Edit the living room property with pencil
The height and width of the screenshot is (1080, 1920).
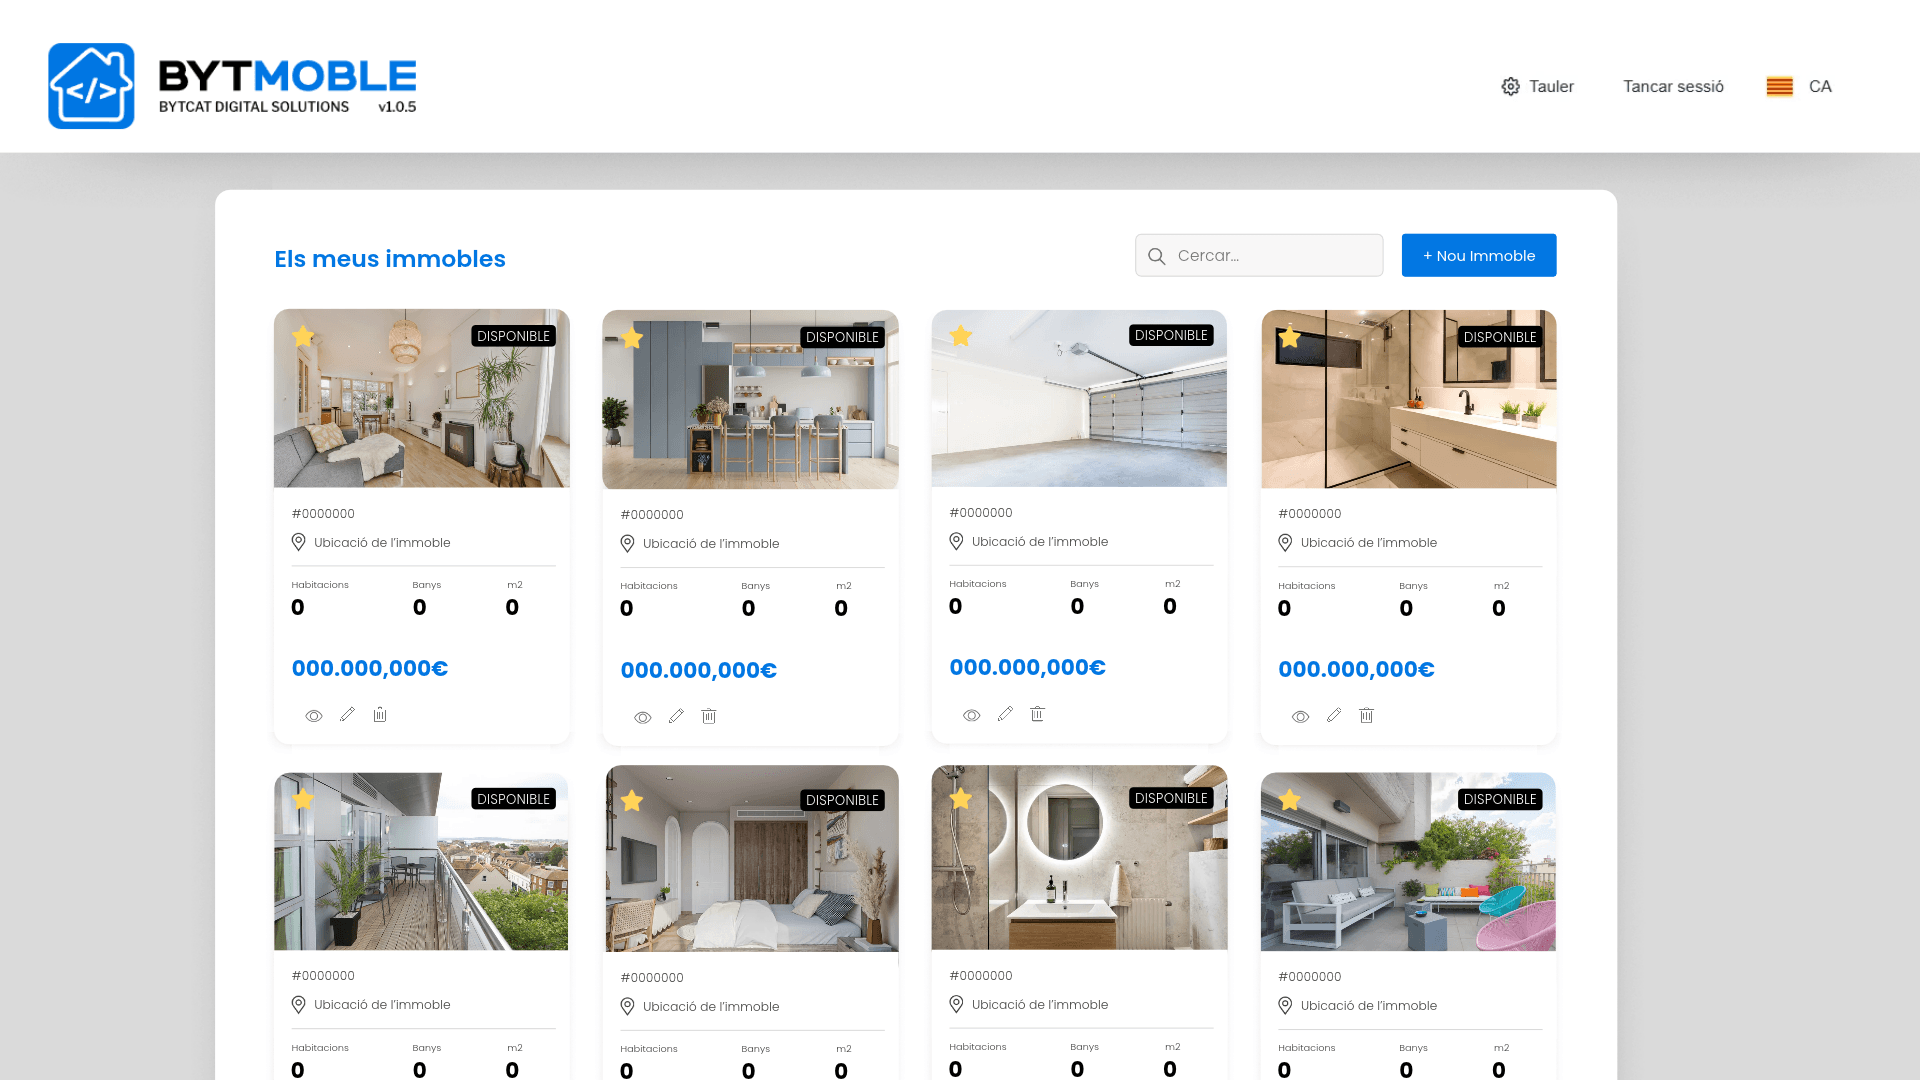(x=347, y=715)
